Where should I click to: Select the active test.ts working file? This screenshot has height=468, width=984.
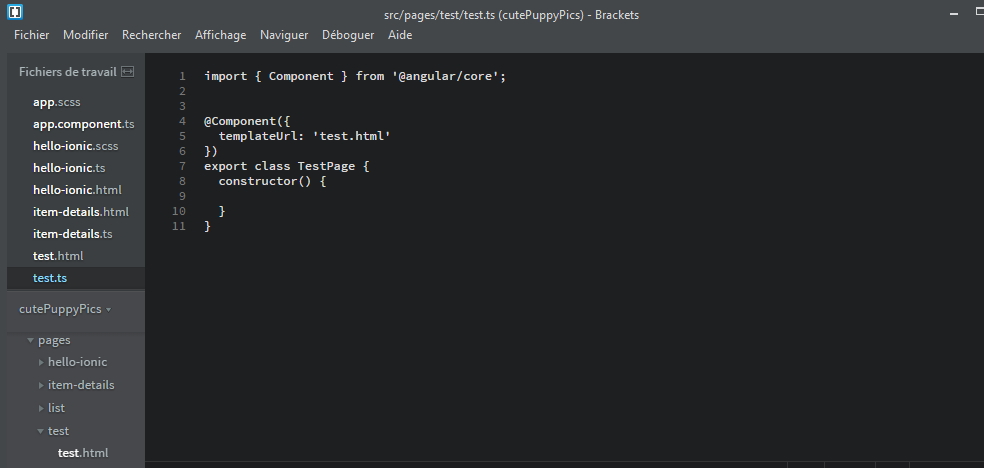50,278
